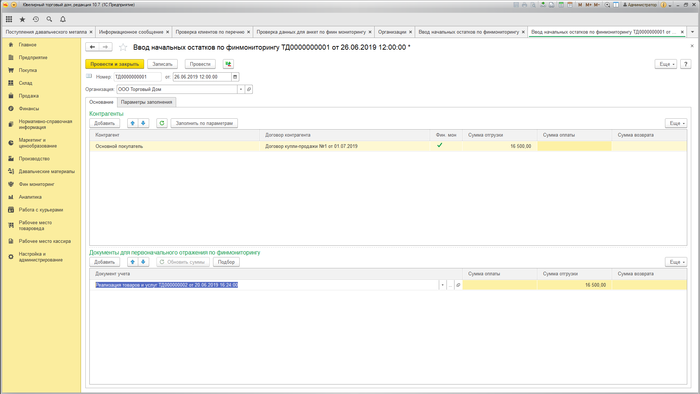
Task: Click Заполнить по параметрам button
Action: pyautogui.click(x=204, y=123)
